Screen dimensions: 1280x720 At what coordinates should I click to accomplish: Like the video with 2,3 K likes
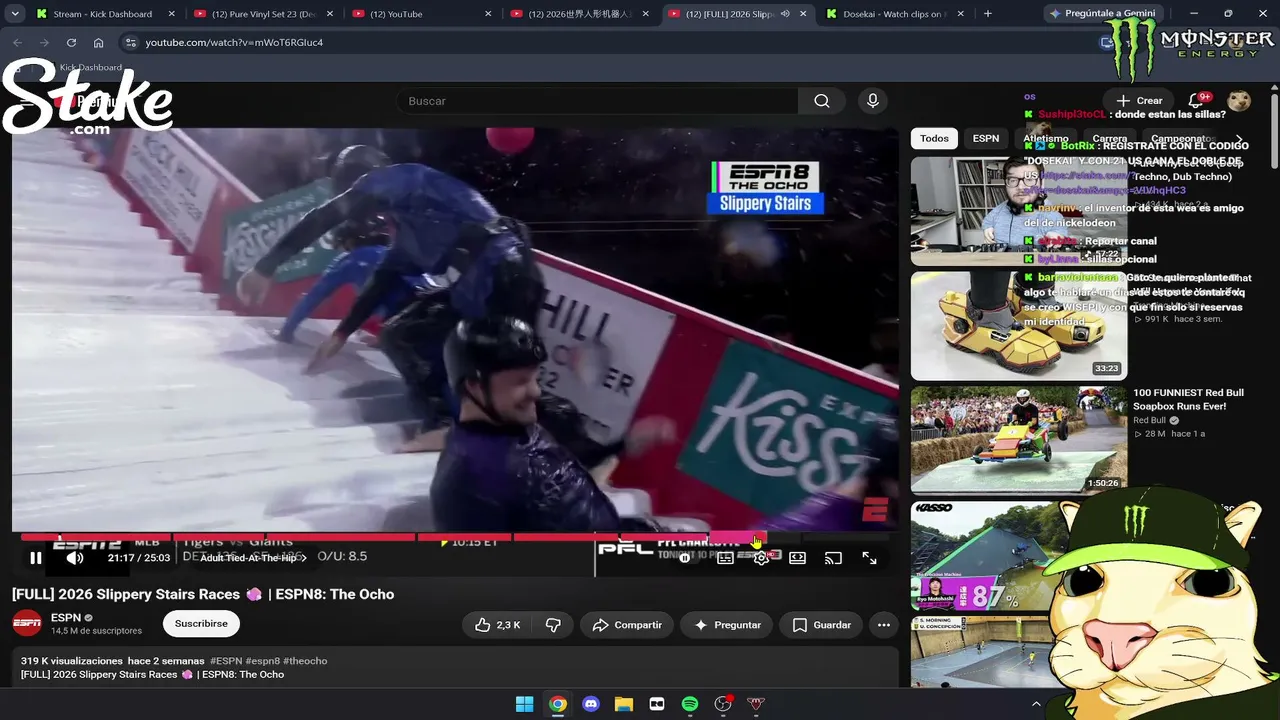[498, 625]
